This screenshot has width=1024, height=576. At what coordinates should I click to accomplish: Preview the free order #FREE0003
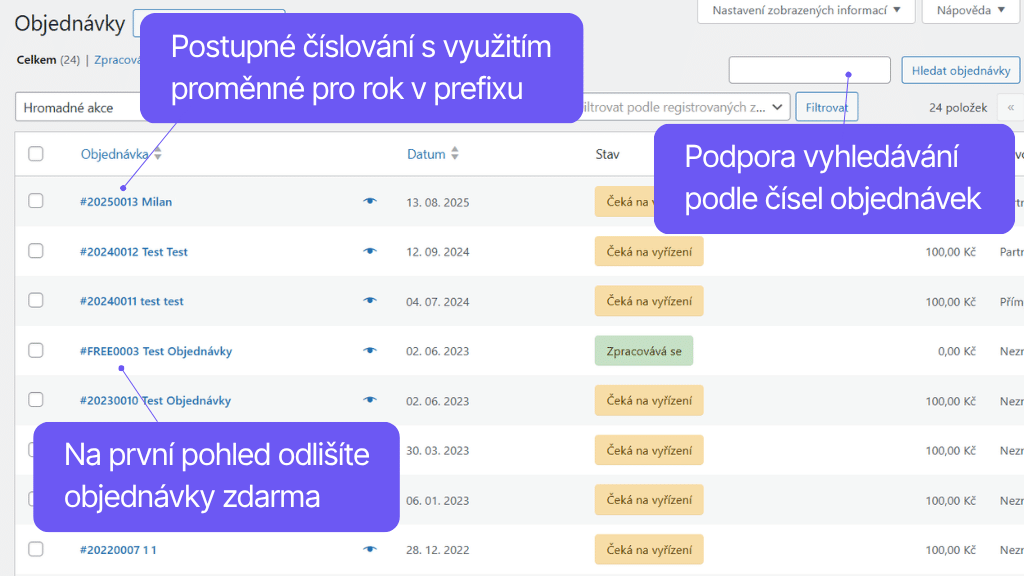[x=369, y=351]
